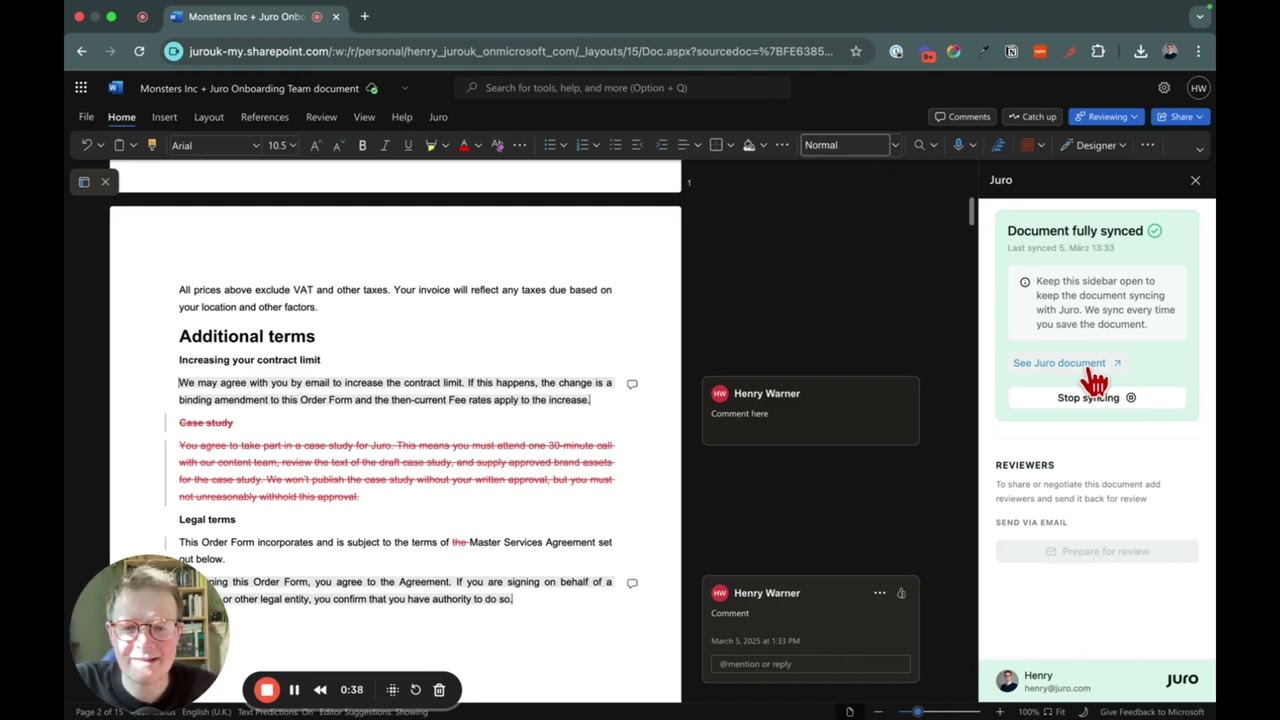Switch to the Layout tab
This screenshot has height=720, width=1280.
[208, 117]
